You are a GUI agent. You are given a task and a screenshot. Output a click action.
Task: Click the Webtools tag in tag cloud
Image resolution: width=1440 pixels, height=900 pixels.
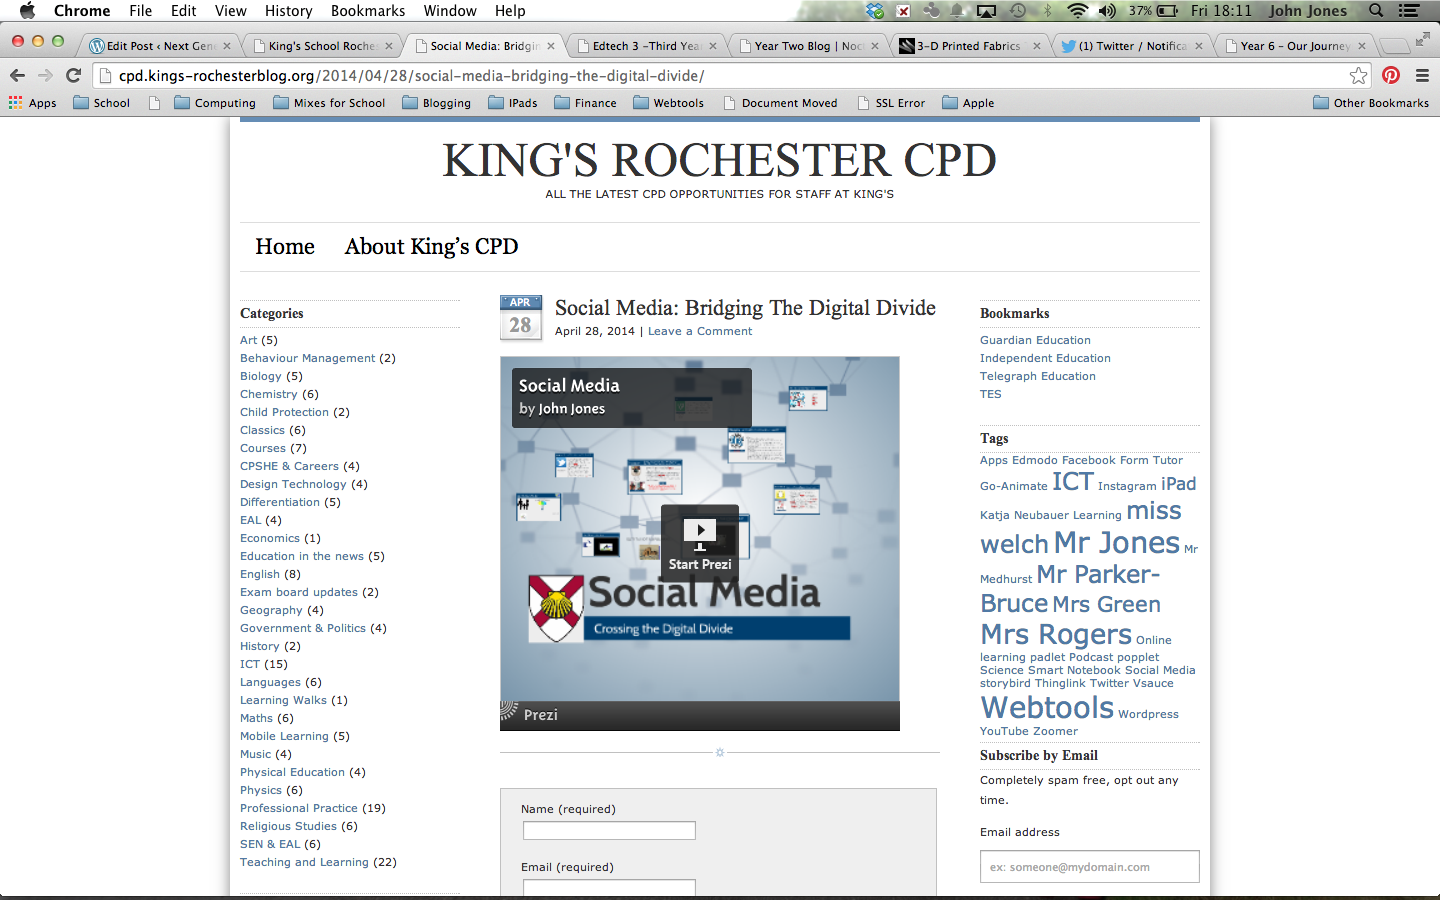tap(1047, 707)
